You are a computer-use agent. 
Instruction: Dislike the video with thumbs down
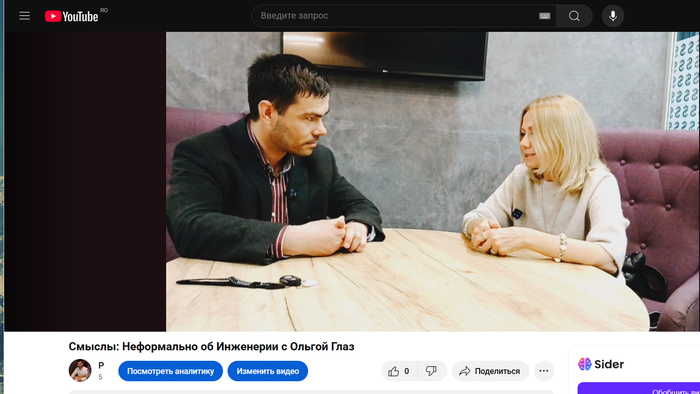pos(431,371)
